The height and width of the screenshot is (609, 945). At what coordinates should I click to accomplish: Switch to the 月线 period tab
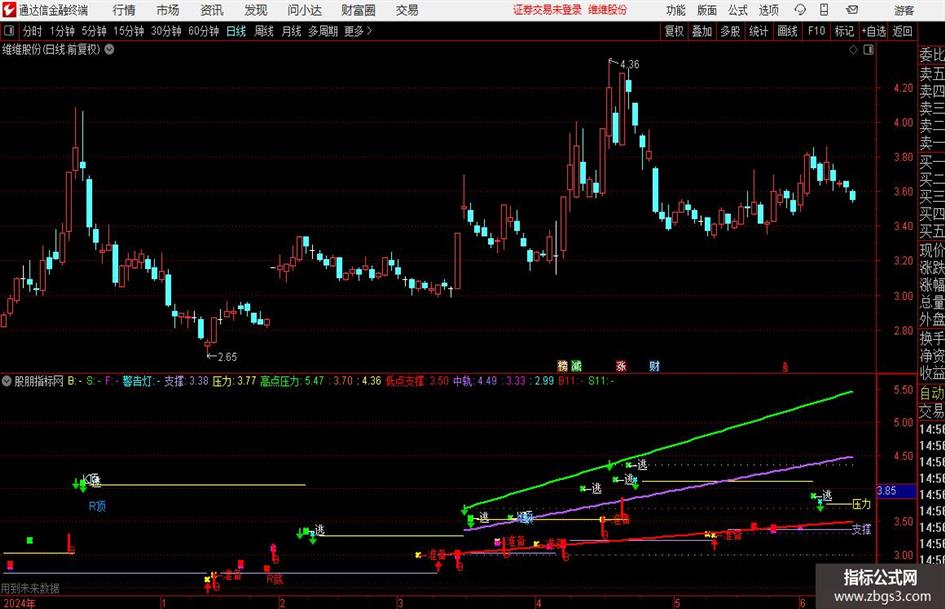click(291, 31)
